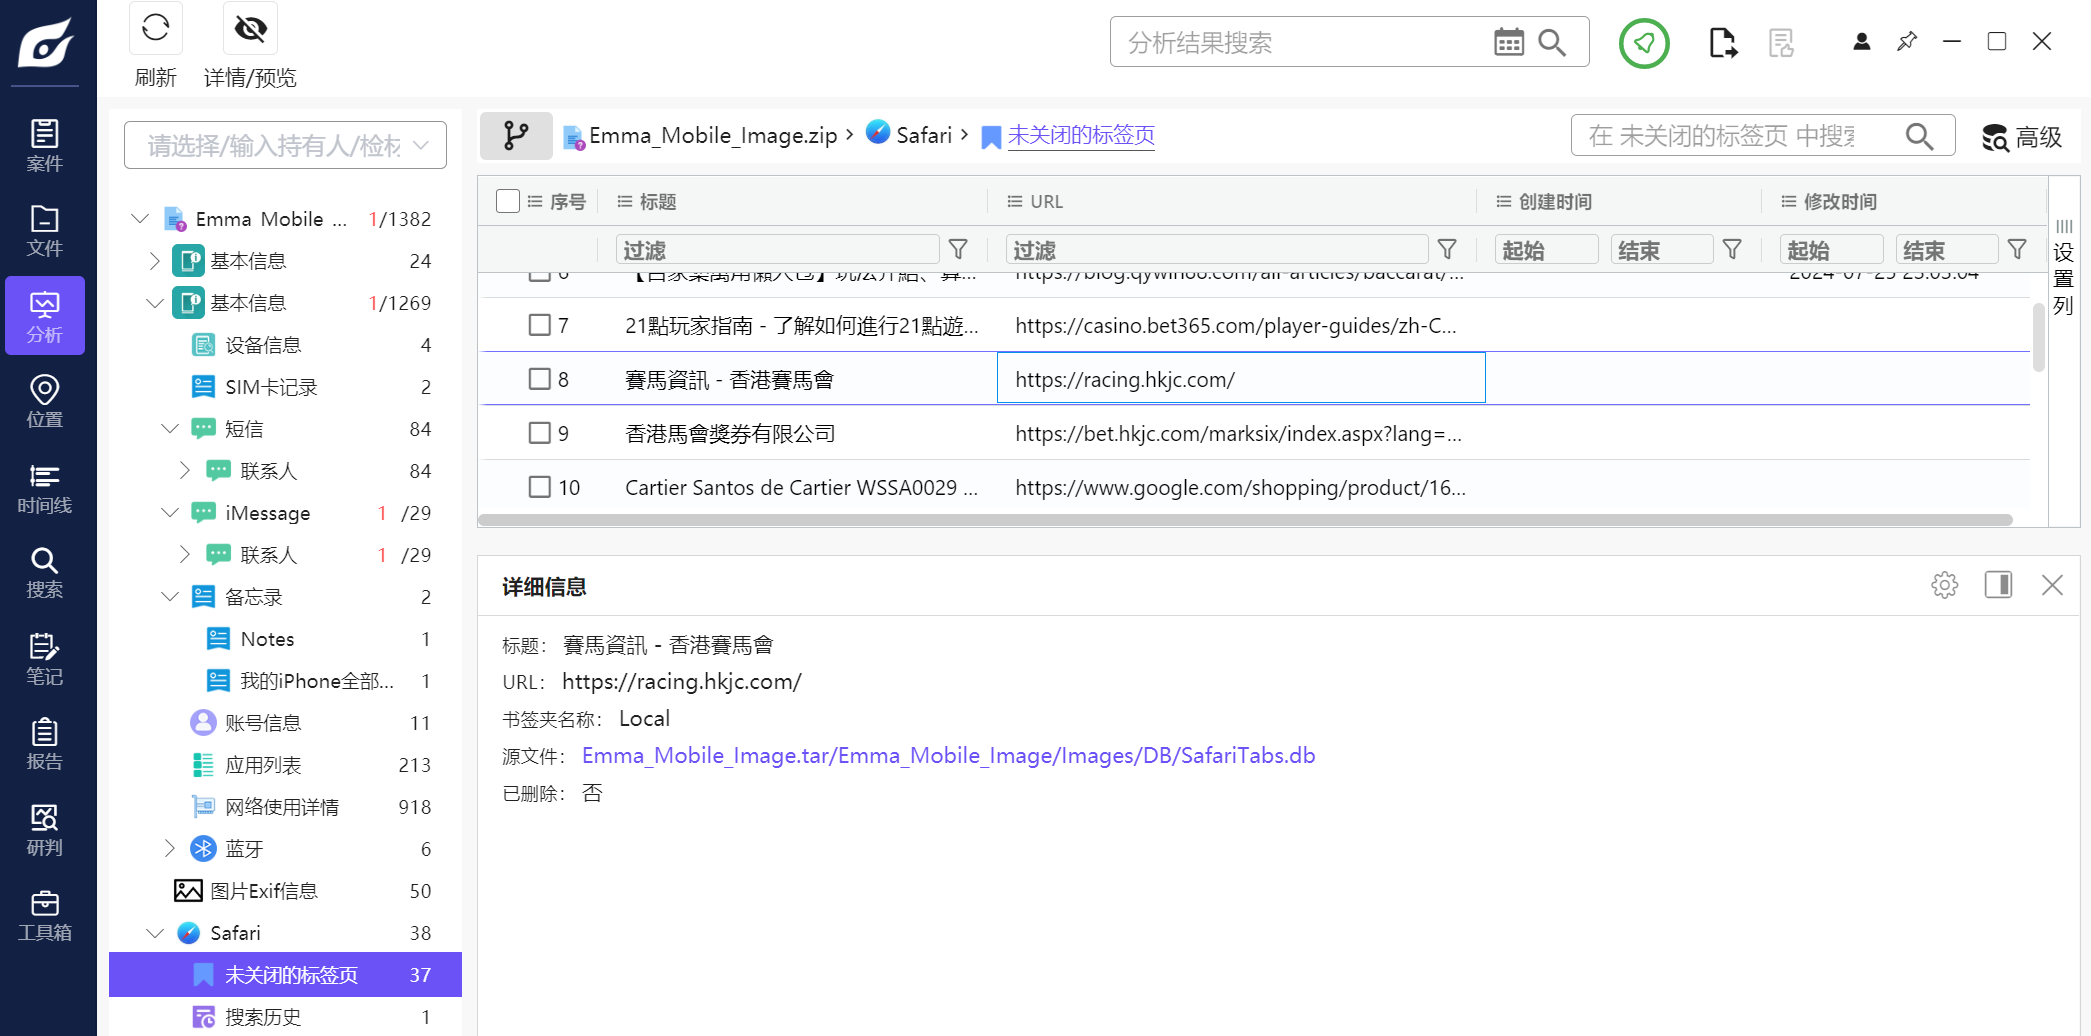
Task: Open detail panel settings gear
Action: point(1945,585)
